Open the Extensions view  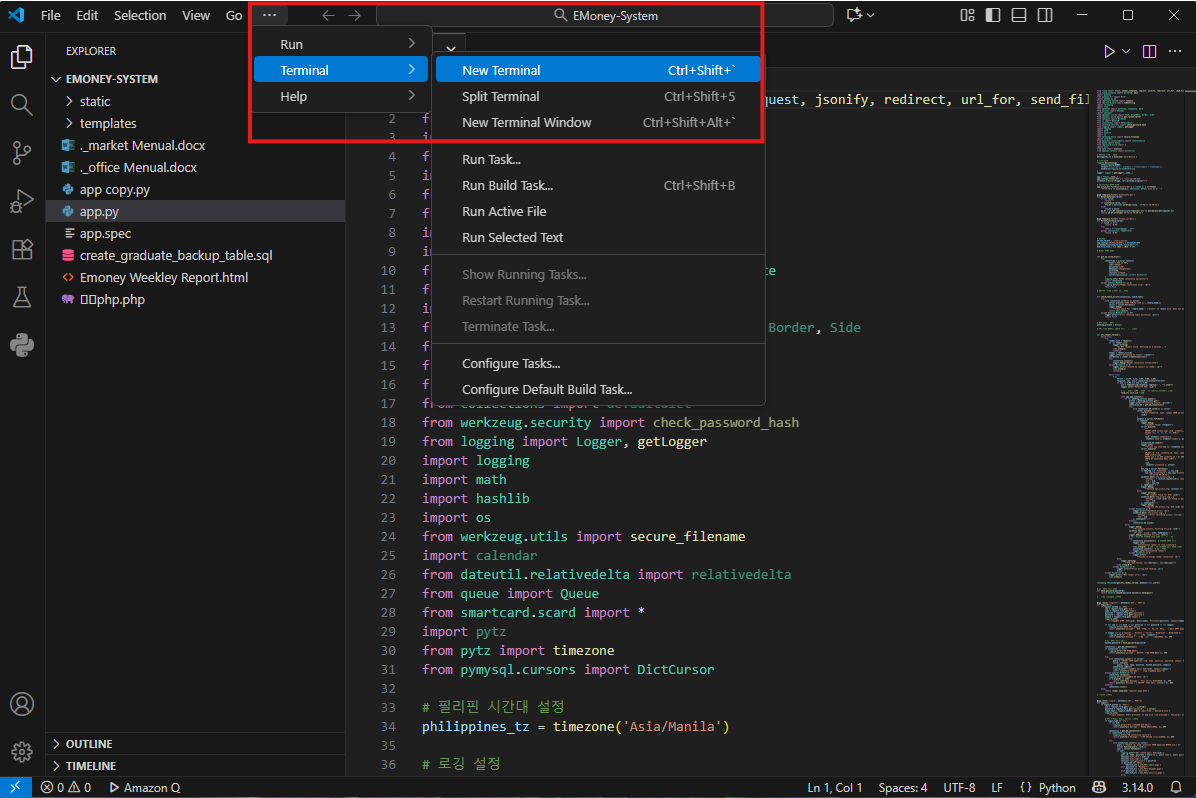tap(22, 249)
